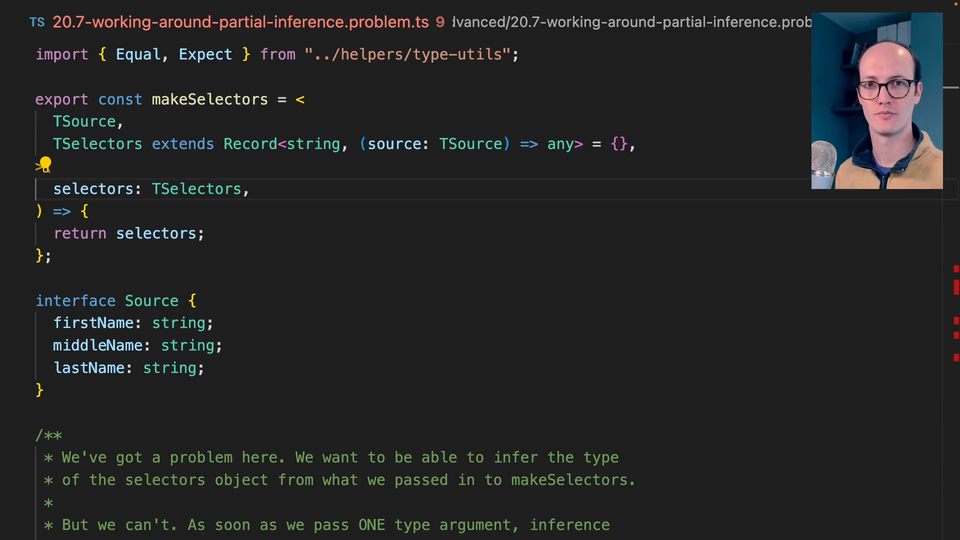
Task: Place cursor on the Expect import identifier
Action: [205, 54]
